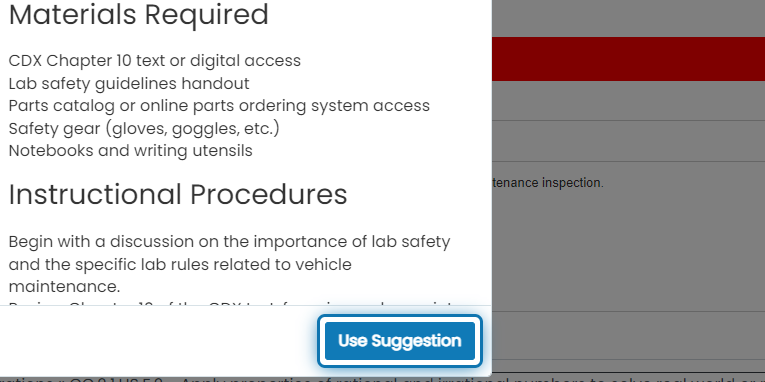Click the background row below the red bar
The width and height of the screenshot is (765, 382).
tap(628, 101)
